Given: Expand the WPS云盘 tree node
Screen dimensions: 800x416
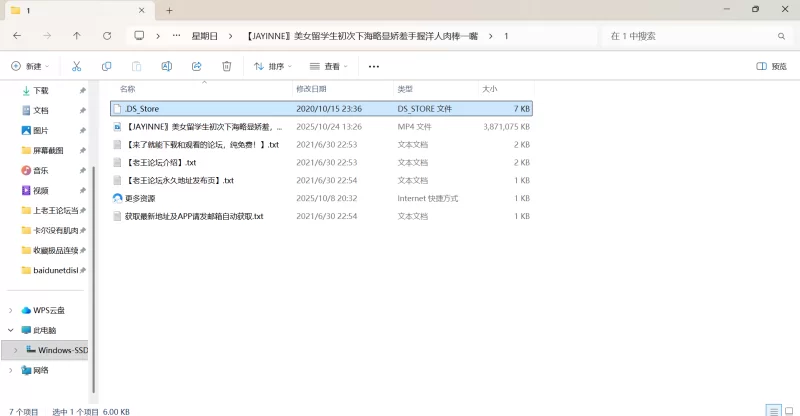Looking at the screenshot, I should pos(11,310).
